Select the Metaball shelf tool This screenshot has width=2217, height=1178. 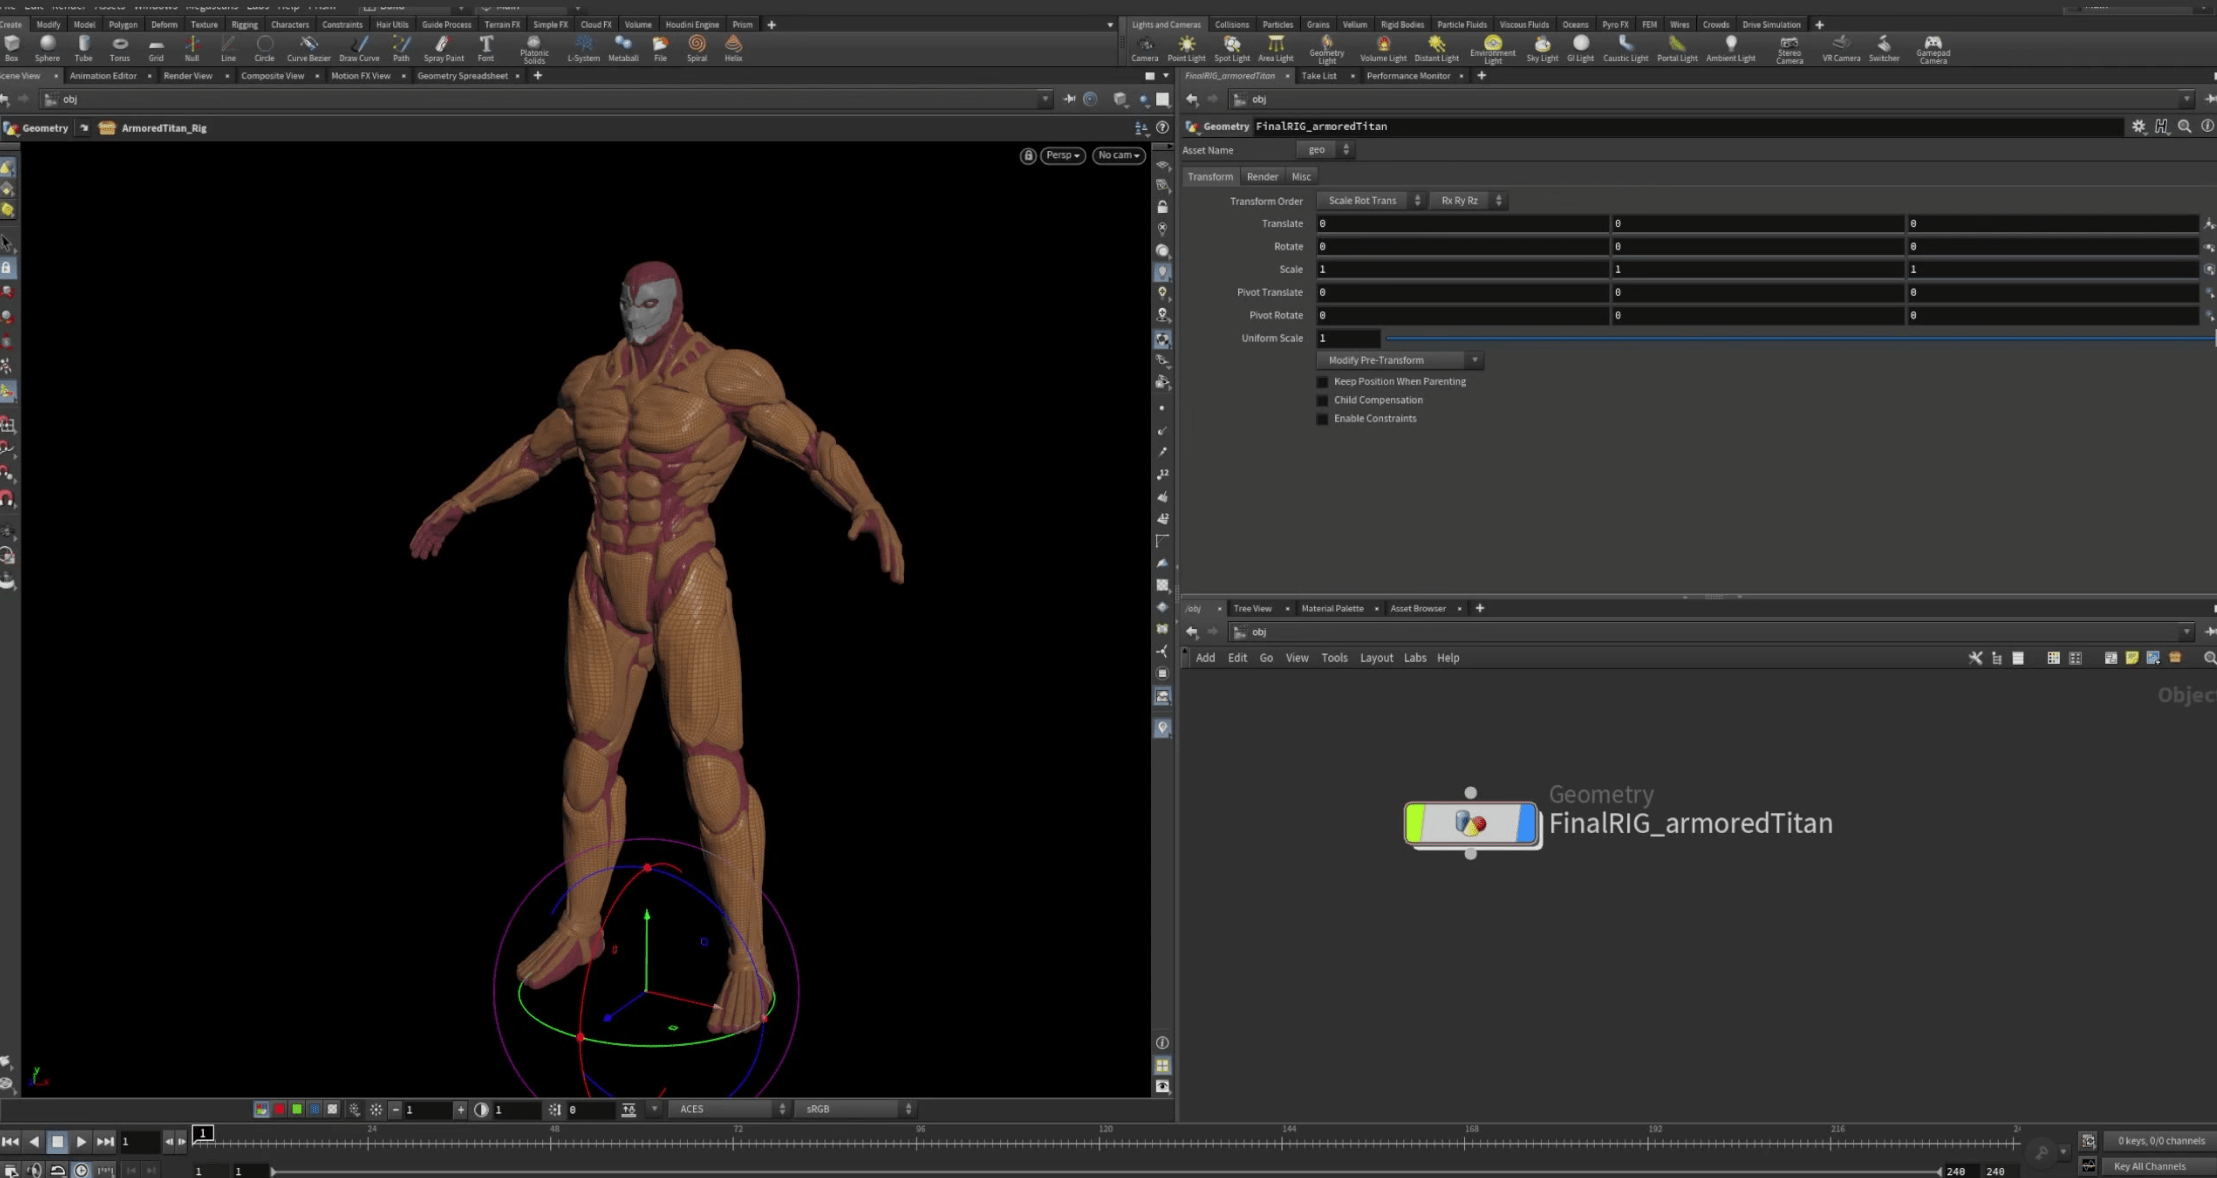(623, 48)
